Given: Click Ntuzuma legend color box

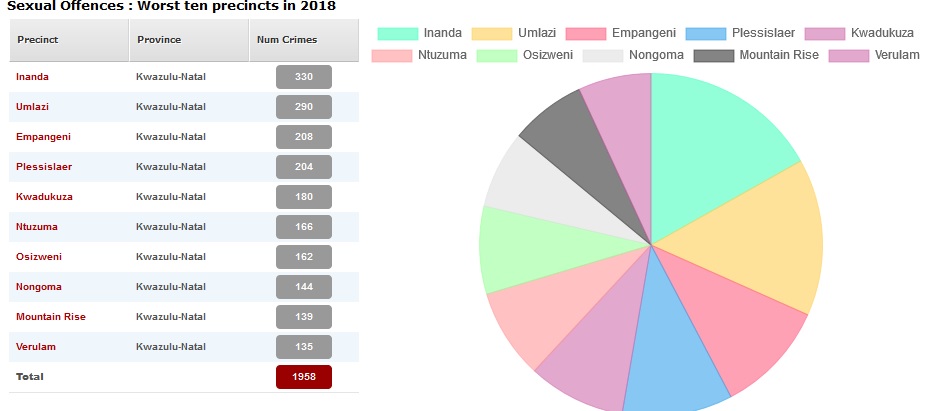Looking at the screenshot, I should pyautogui.click(x=391, y=54).
